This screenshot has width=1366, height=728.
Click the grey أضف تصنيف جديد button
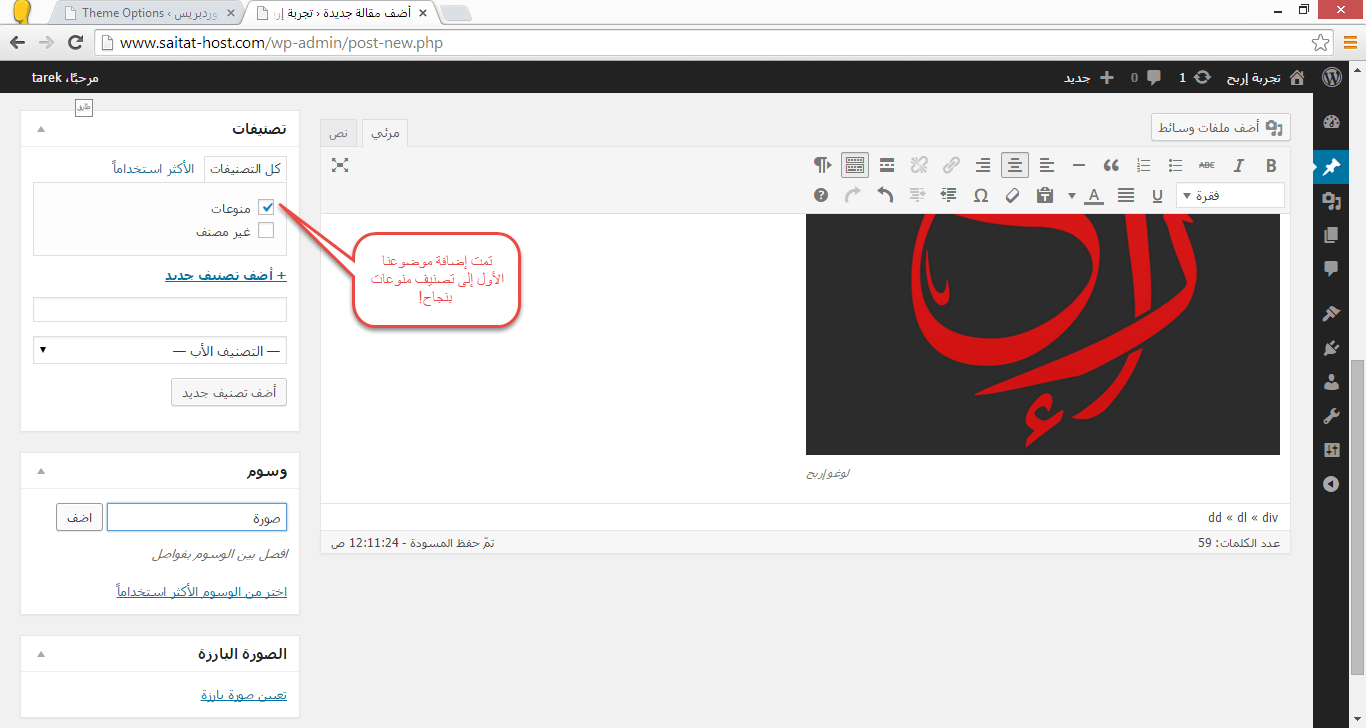tap(229, 393)
